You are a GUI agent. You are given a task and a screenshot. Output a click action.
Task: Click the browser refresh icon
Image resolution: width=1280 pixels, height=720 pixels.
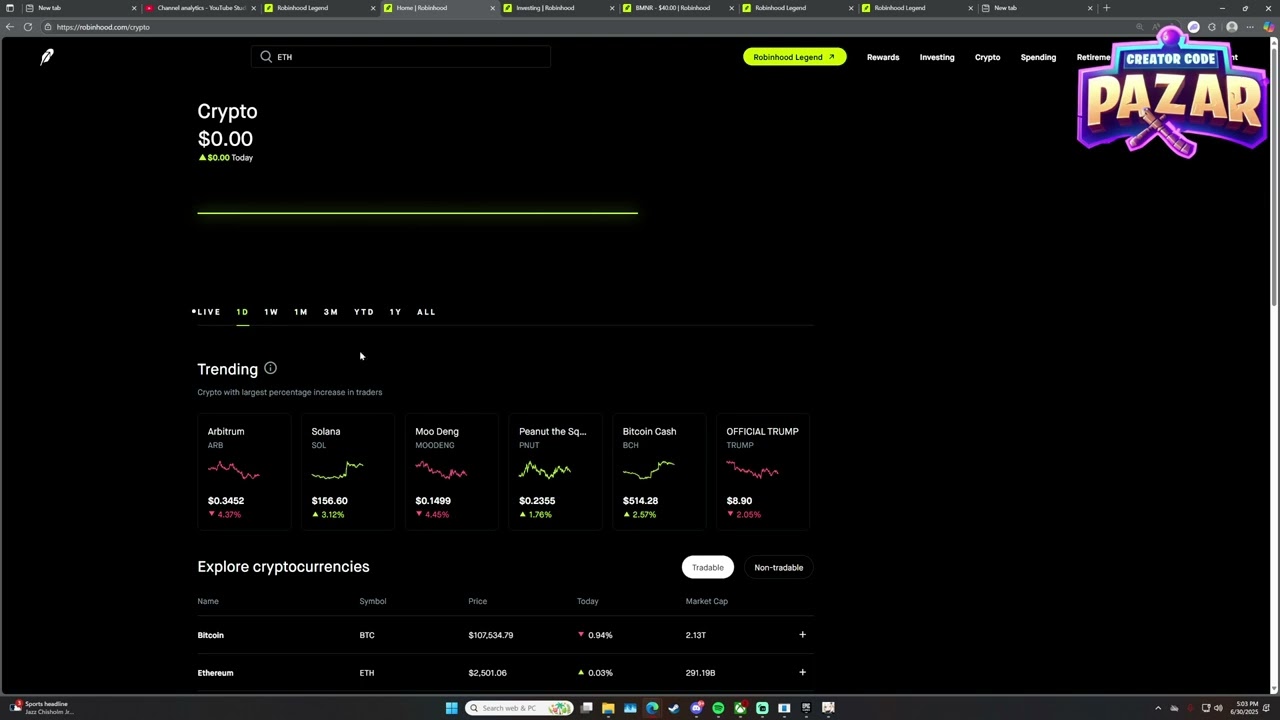27,27
